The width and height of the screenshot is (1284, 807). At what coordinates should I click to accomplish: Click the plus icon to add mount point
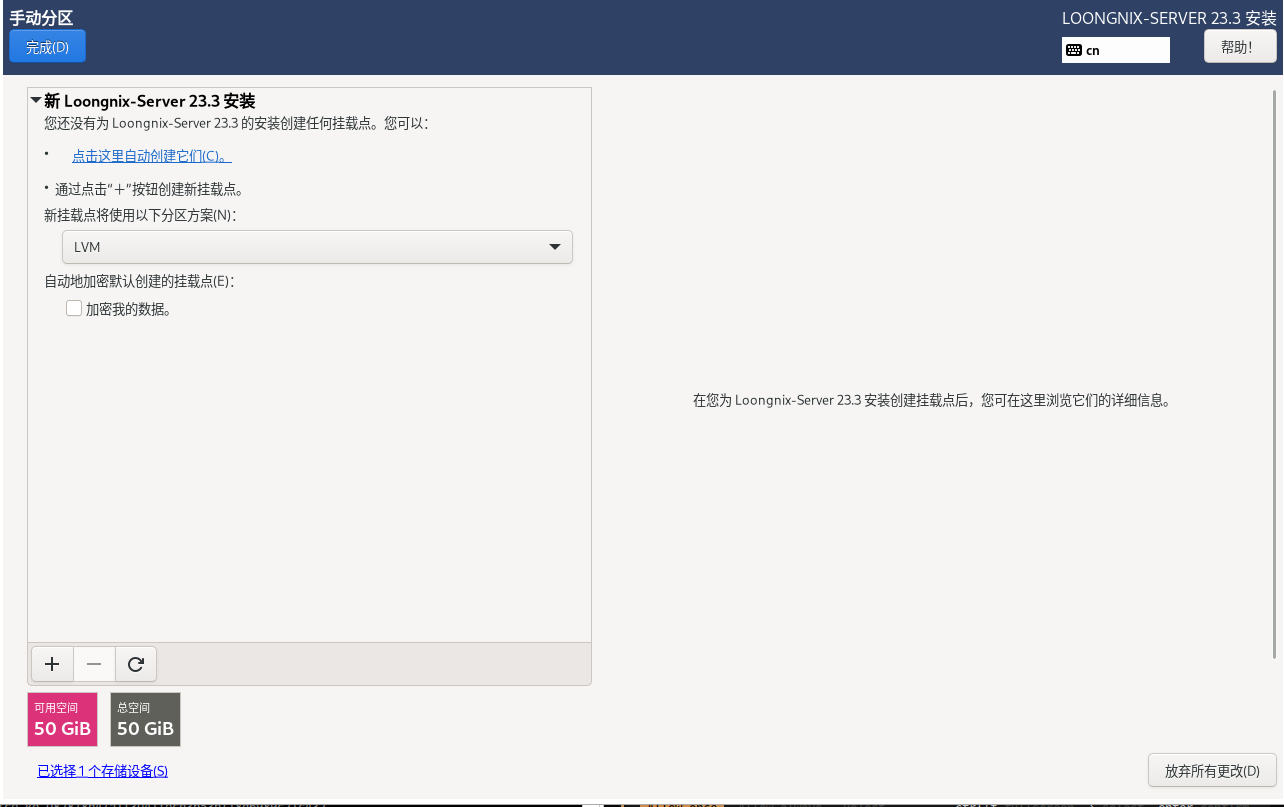[53, 663]
